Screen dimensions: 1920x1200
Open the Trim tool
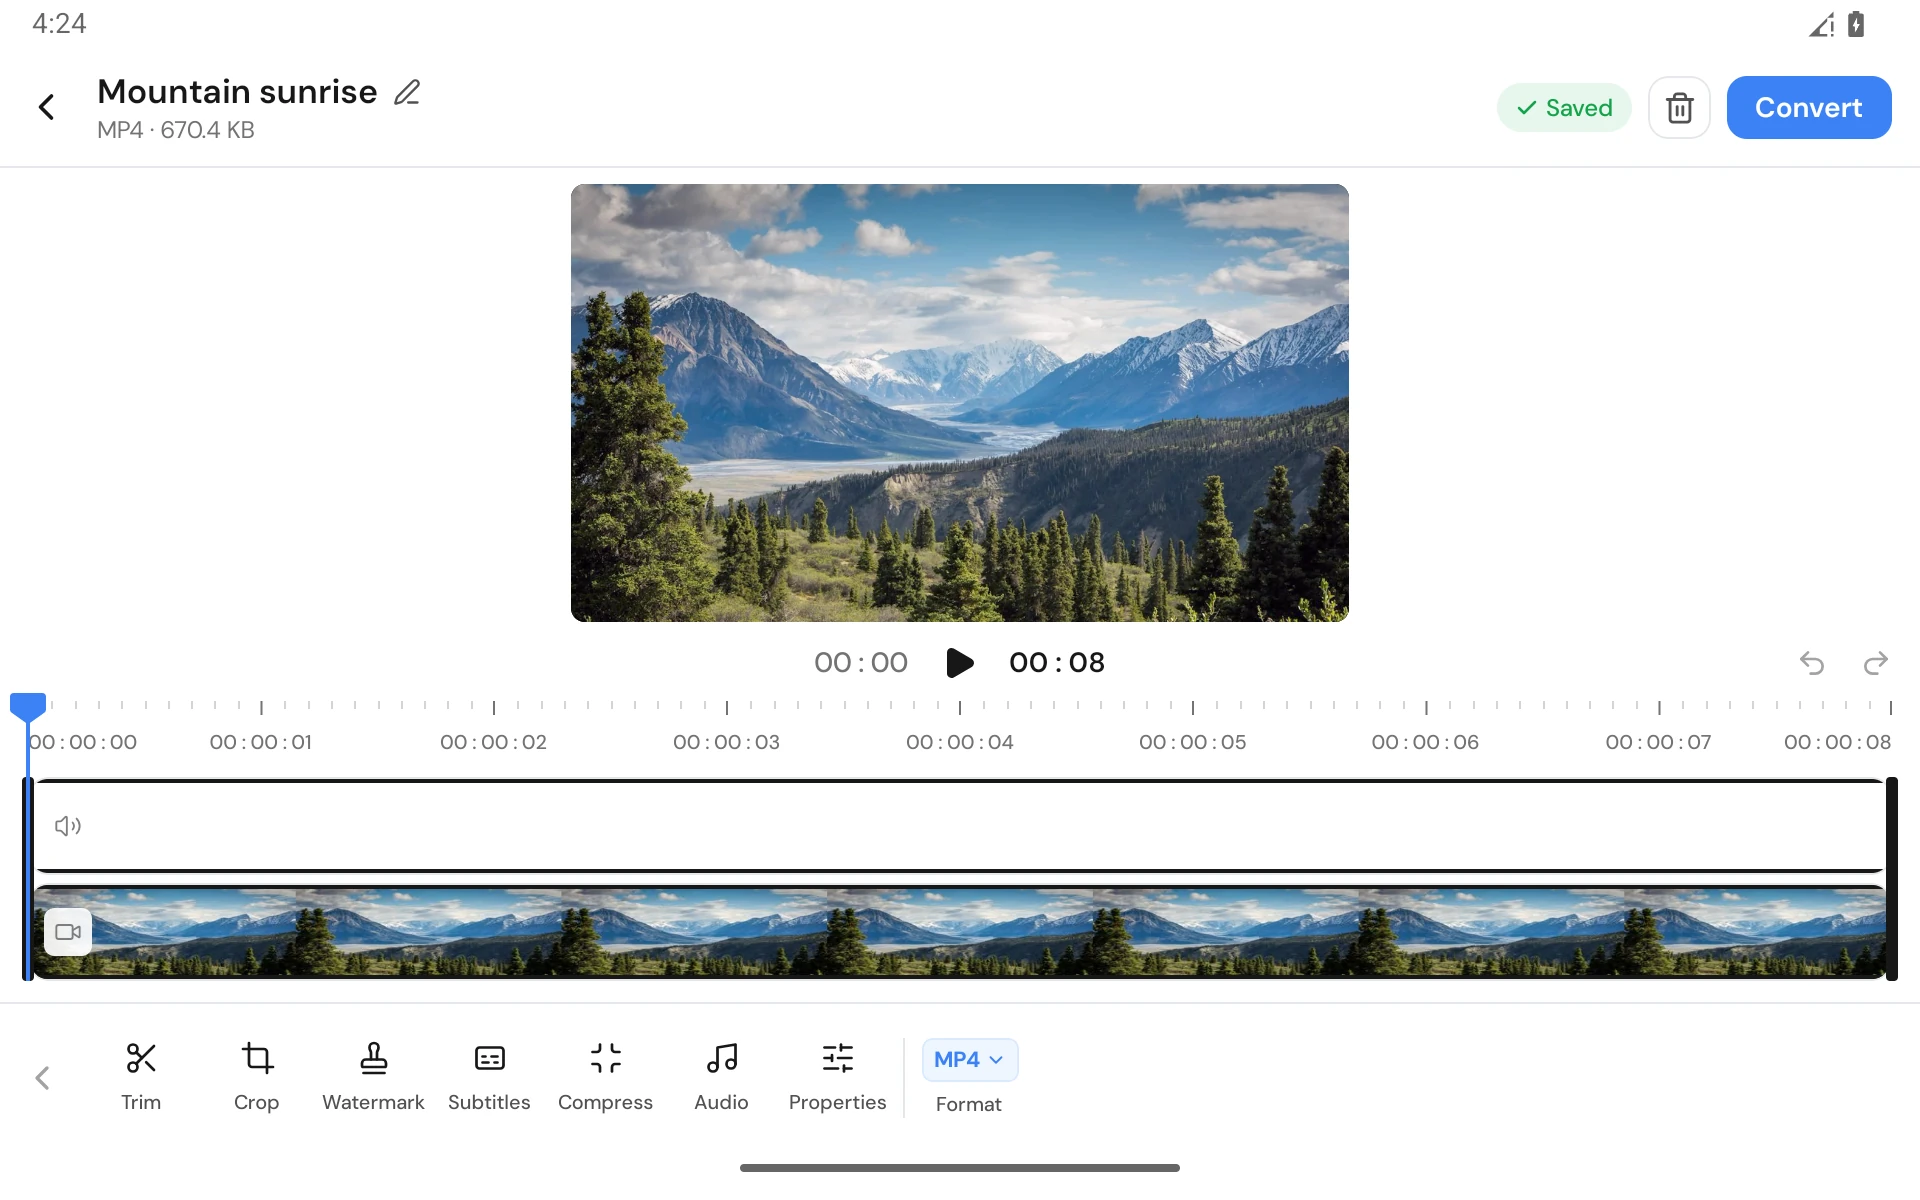(141, 1077)
